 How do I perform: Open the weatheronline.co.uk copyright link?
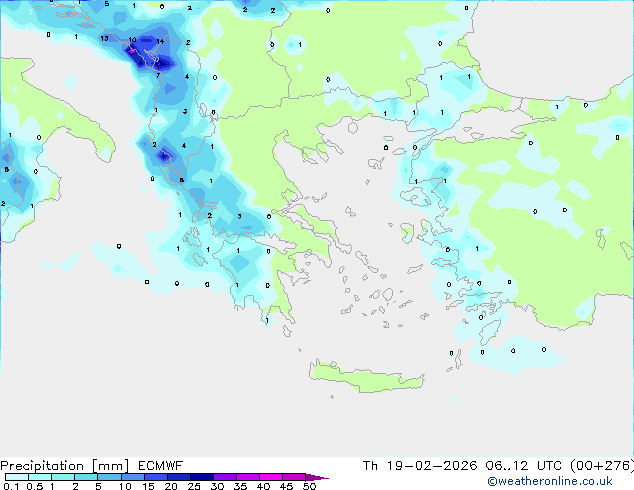(x=550, y=481)
